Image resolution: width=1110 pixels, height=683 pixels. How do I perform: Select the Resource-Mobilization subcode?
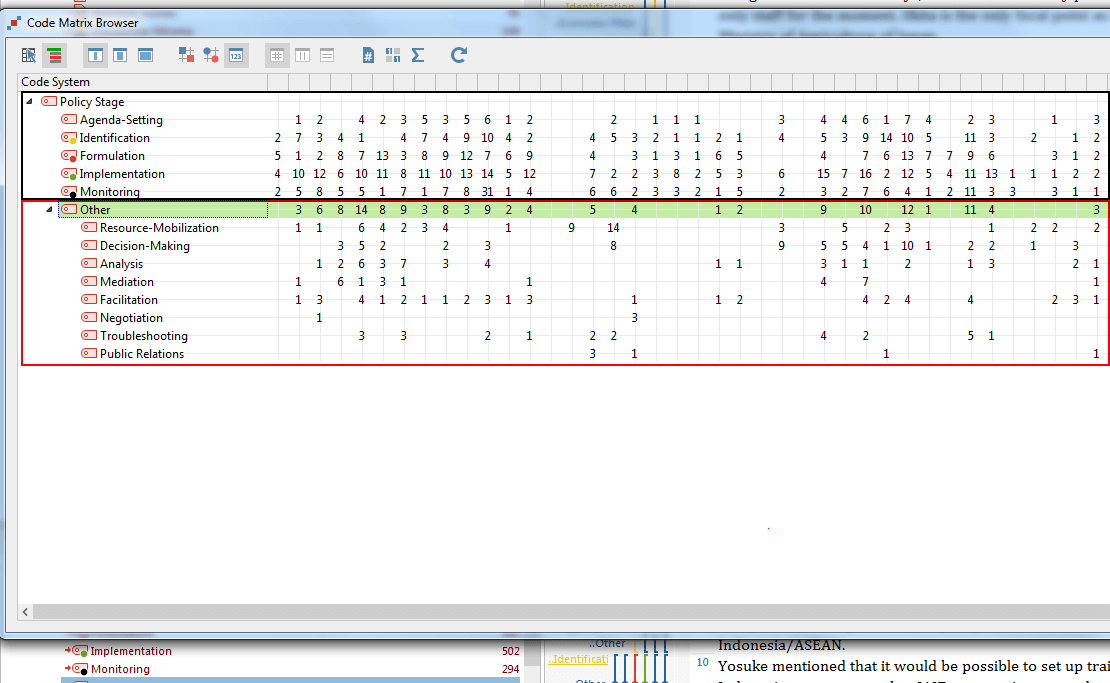(x=159, y=228)
